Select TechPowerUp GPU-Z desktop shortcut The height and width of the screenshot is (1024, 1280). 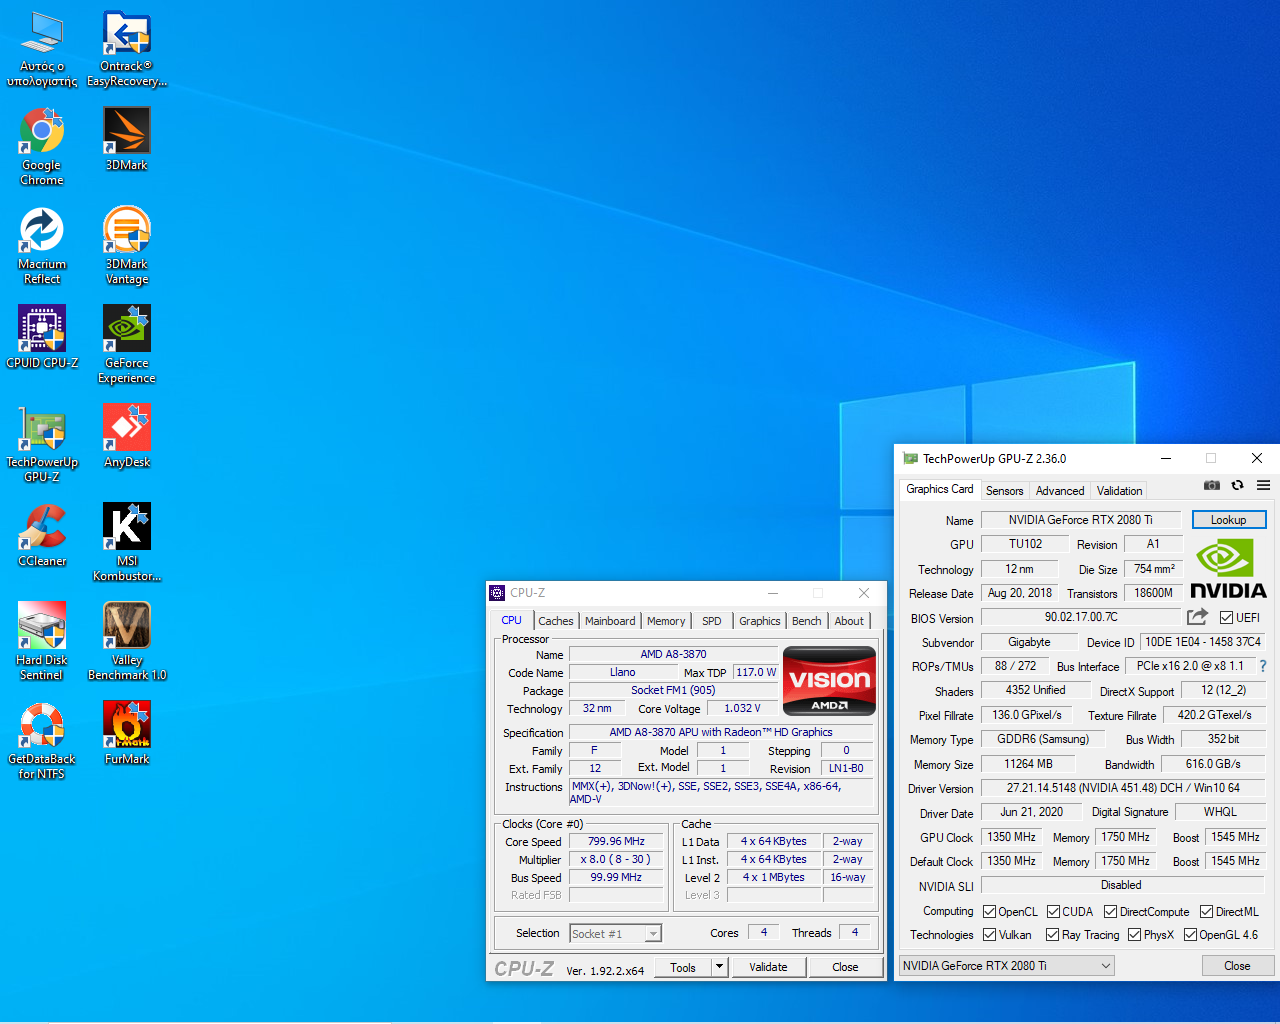point(42,444)
